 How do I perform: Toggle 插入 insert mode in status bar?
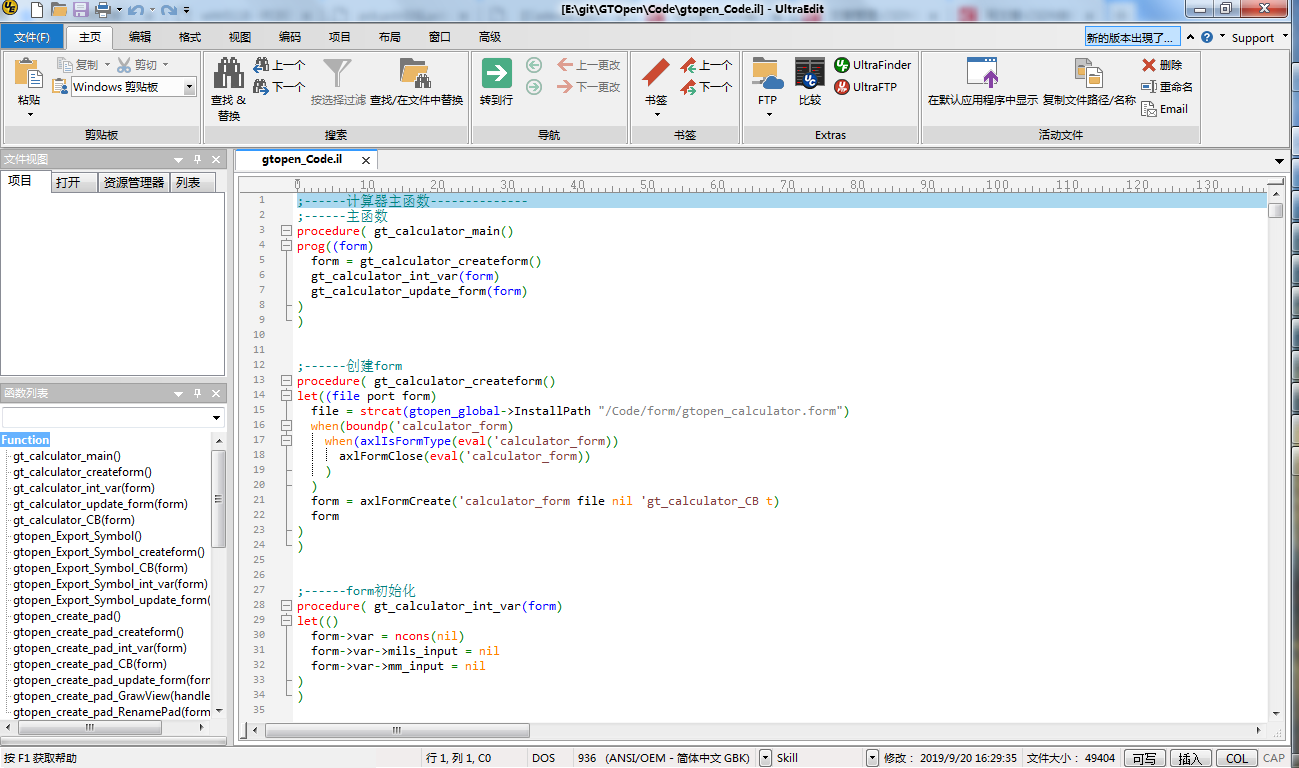1190,758
